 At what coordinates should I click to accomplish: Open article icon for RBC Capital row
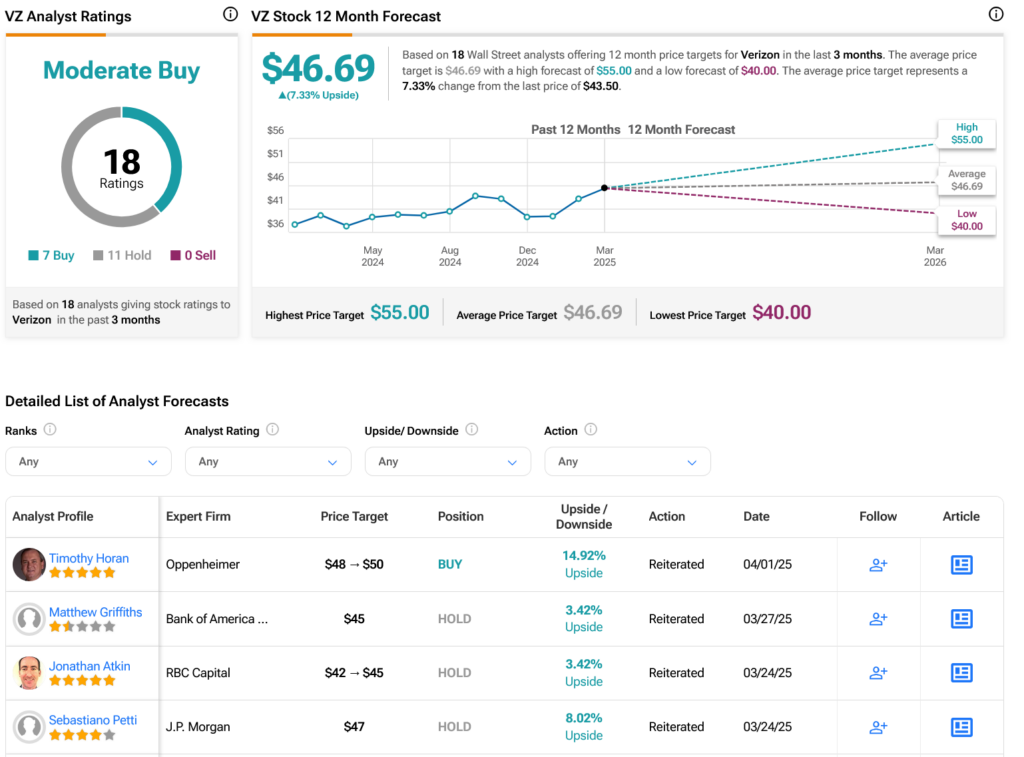(961, 673)
